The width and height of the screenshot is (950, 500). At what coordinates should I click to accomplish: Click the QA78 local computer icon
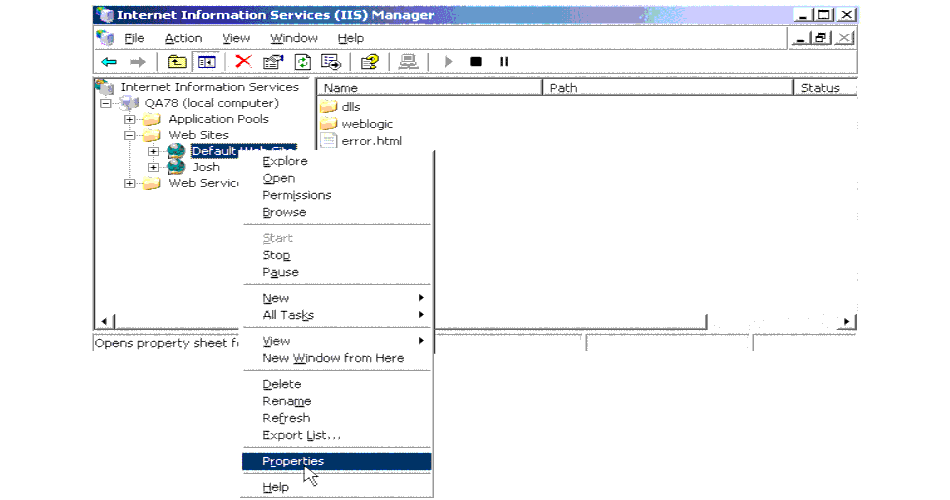tap(130, 103)
